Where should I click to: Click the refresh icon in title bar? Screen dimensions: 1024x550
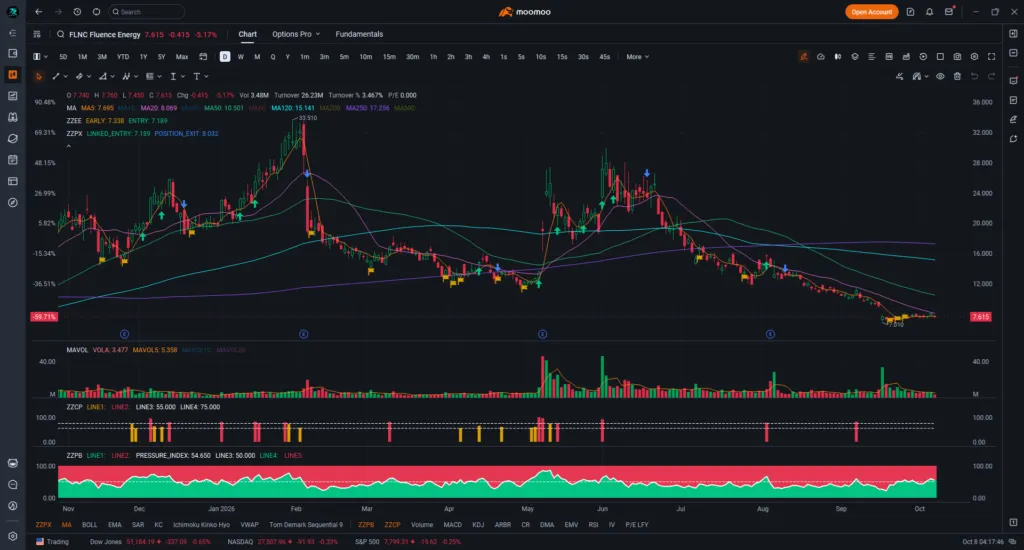coord(96,12)
